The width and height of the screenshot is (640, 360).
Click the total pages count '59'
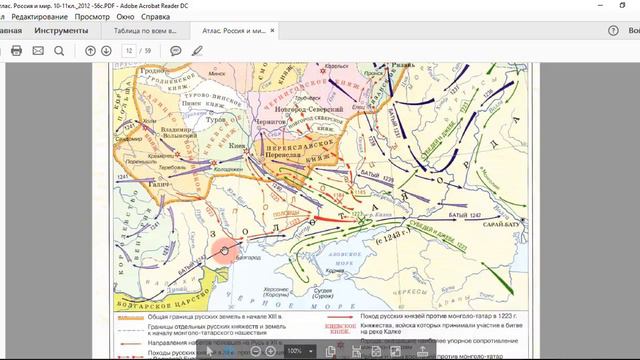click(148, 51)
